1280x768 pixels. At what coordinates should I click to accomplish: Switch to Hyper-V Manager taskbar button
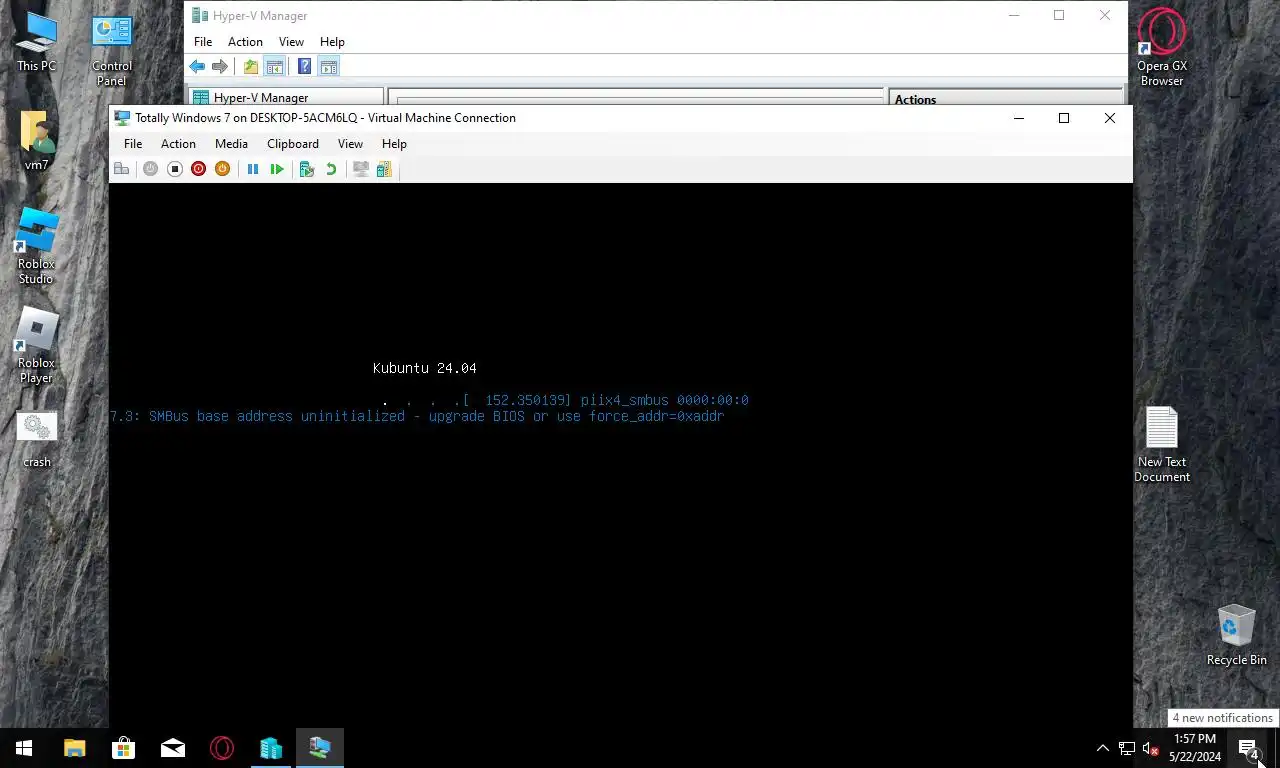click(x=270, y=748)
